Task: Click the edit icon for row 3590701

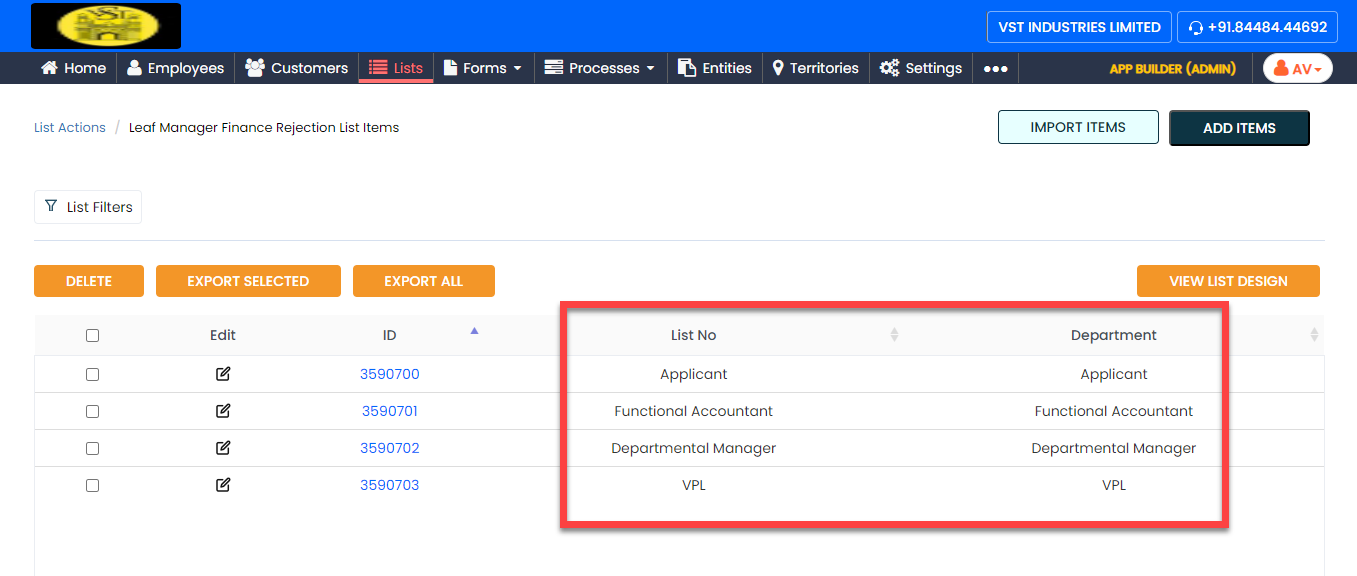Action: point(223,411)
